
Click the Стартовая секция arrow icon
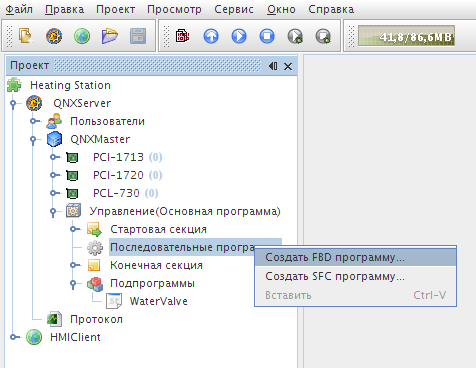[x=94, y=229]
